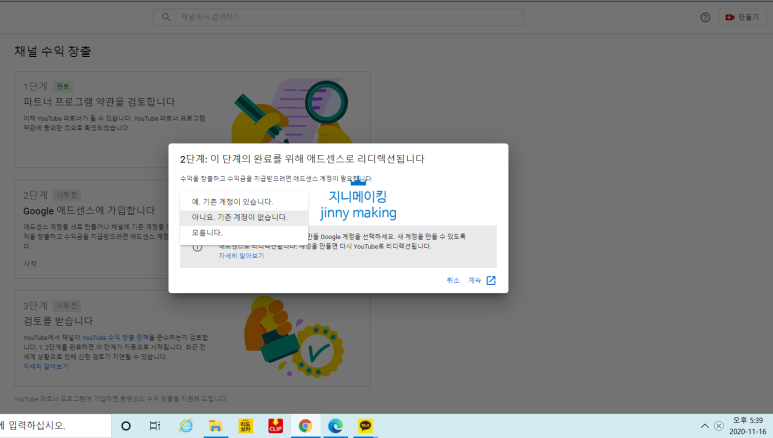Click the '채널 수익 창출' heading
The height and width of the screenshot is (438, 773).
coord(53,51)
